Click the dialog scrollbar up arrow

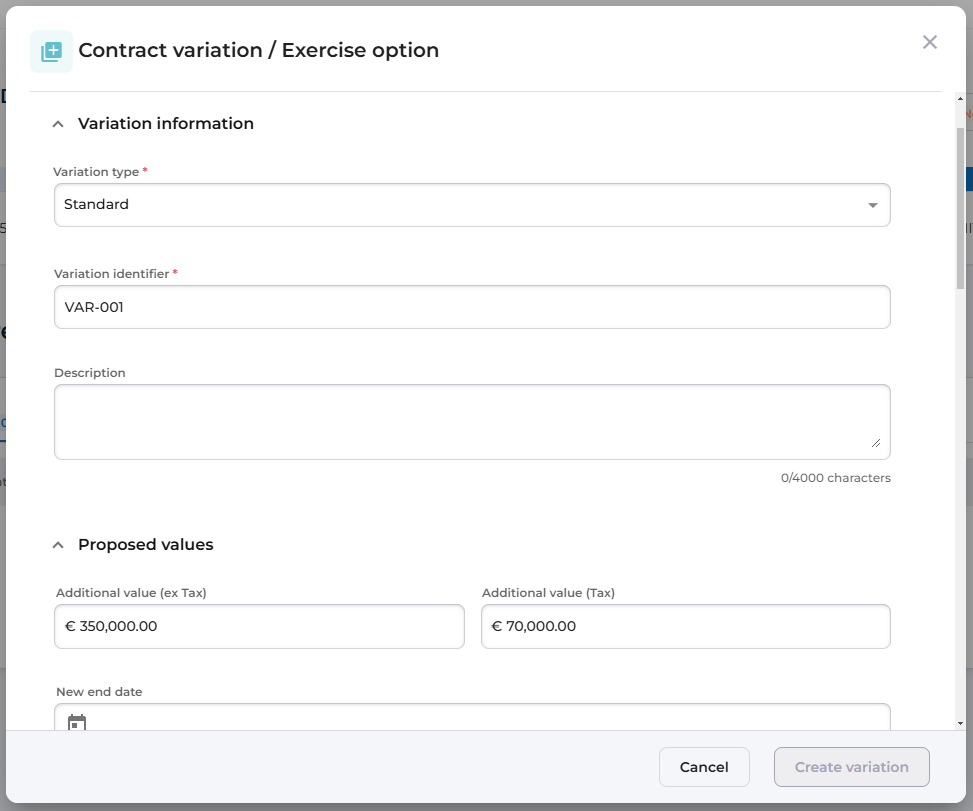pyautogui.click(x=961, y=100)
